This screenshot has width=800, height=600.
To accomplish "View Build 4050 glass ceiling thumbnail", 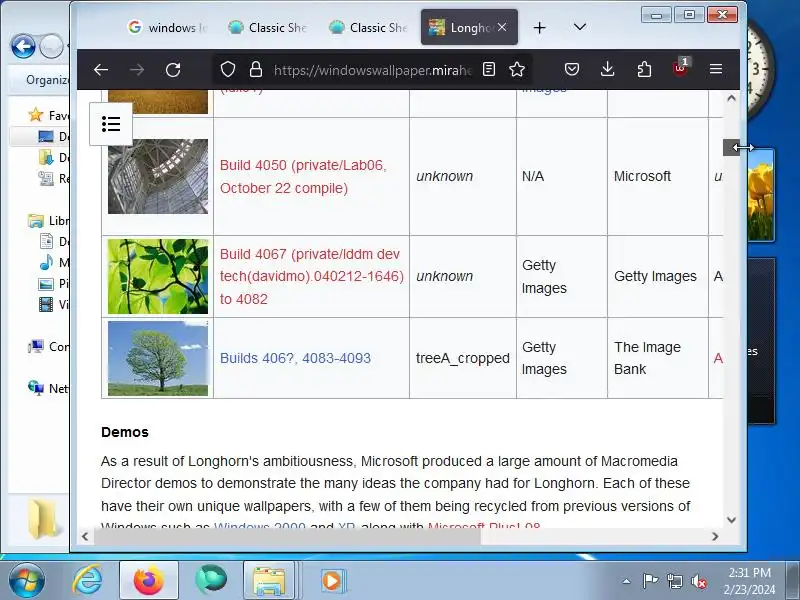I will tap(158, 177).
